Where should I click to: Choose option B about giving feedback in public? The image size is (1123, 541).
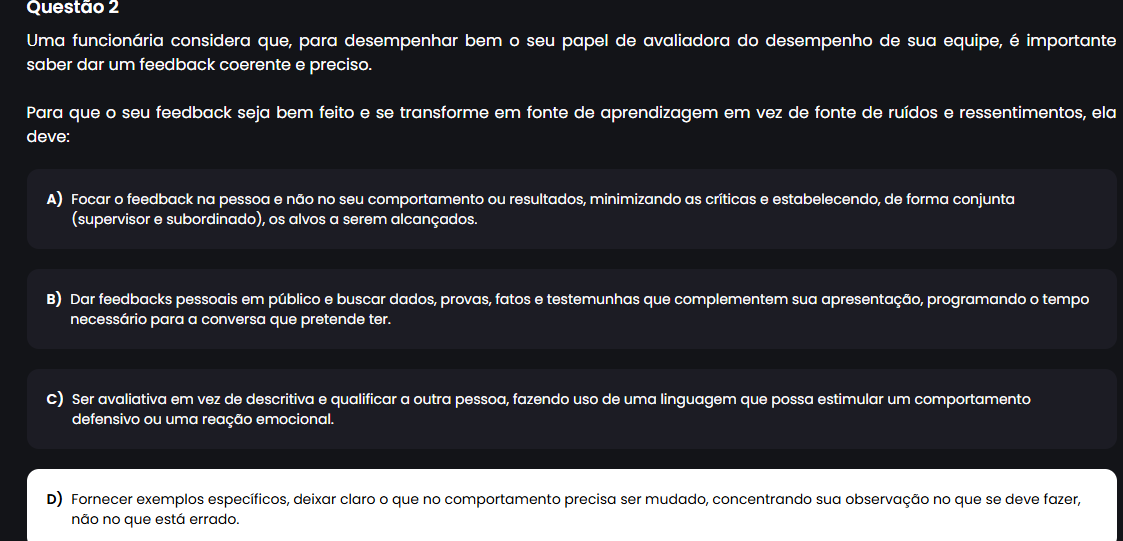tap(571, 309)
